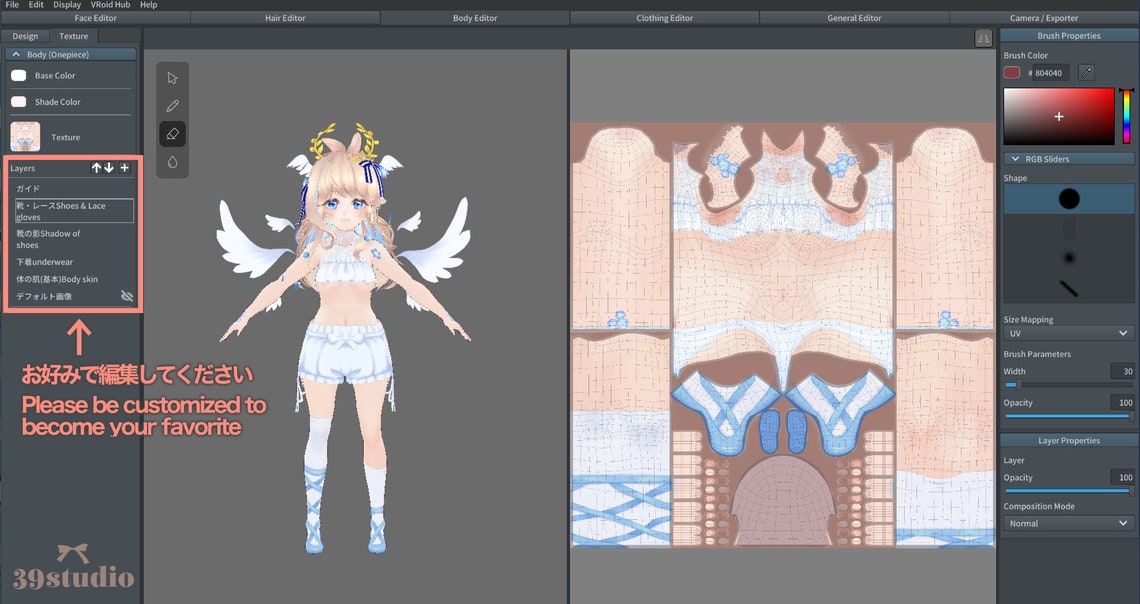Click the Base Color label

55,76
